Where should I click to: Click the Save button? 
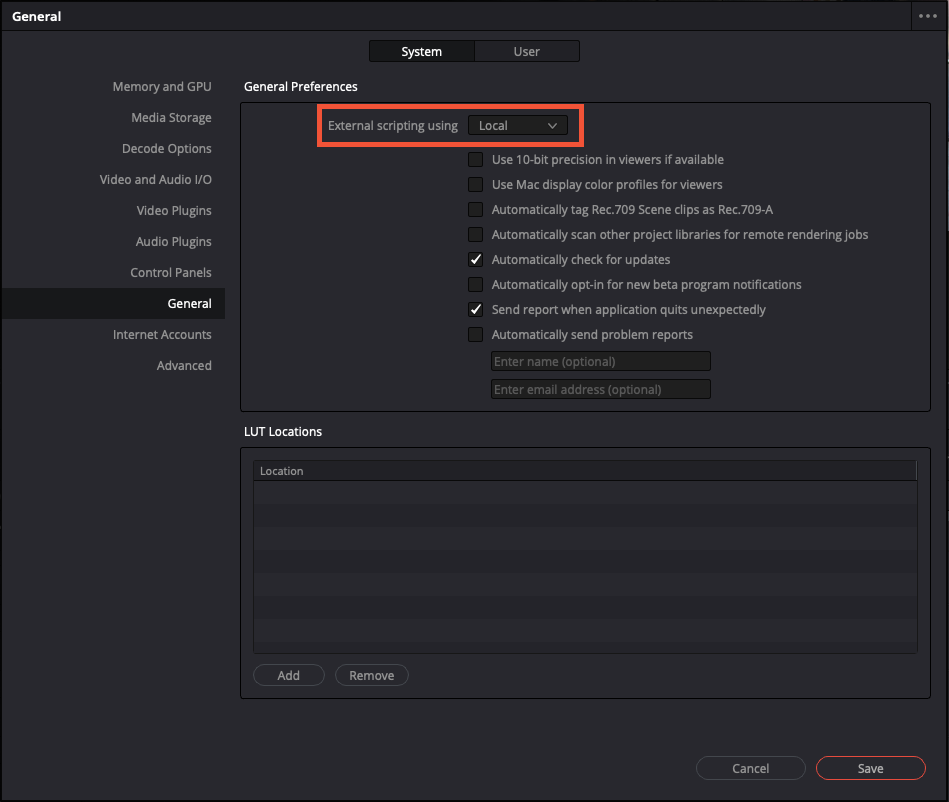click(x=869, y=768)
